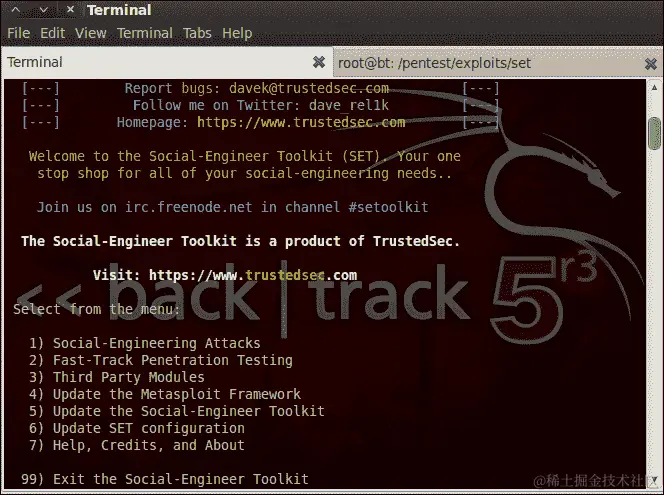
Task: Click the 'stop shop for all of your social-engineering needs' line
Action: pyautogui.click(x=244, y=173)
